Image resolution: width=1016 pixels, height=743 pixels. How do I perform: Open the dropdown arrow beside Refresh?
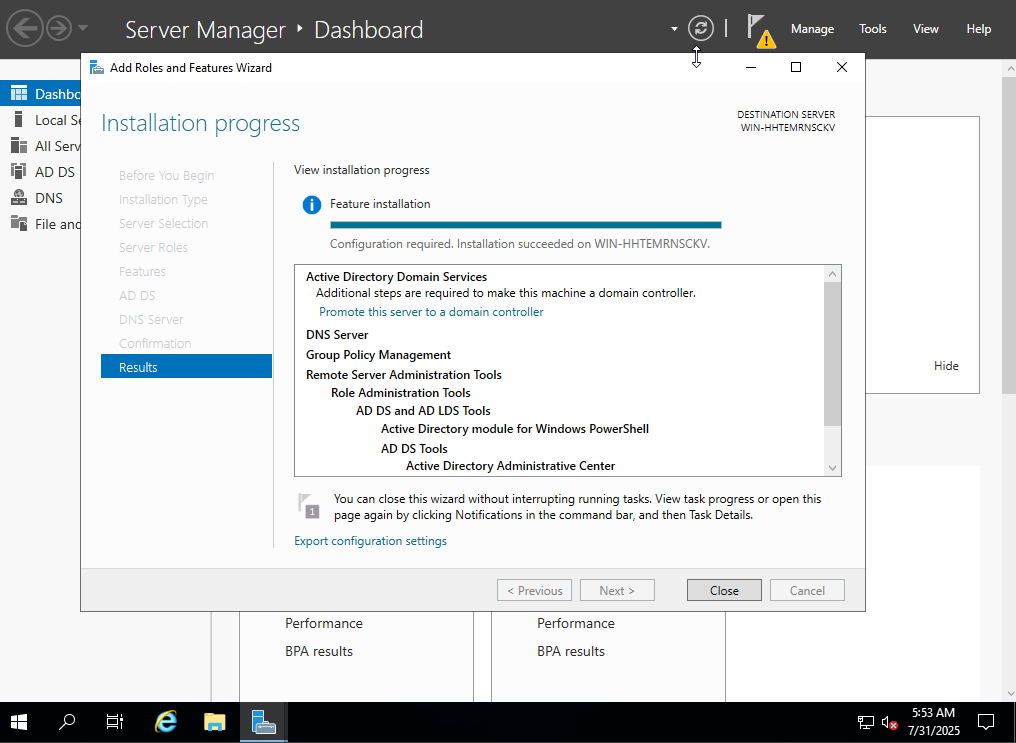tap(674, 29)
